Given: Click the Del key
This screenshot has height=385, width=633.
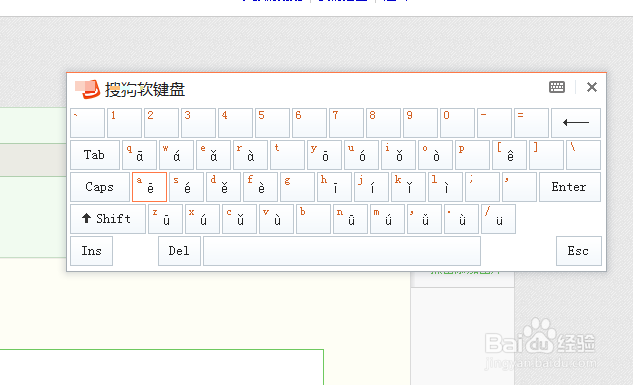Looking at the screenshot, I should [179, 251].
